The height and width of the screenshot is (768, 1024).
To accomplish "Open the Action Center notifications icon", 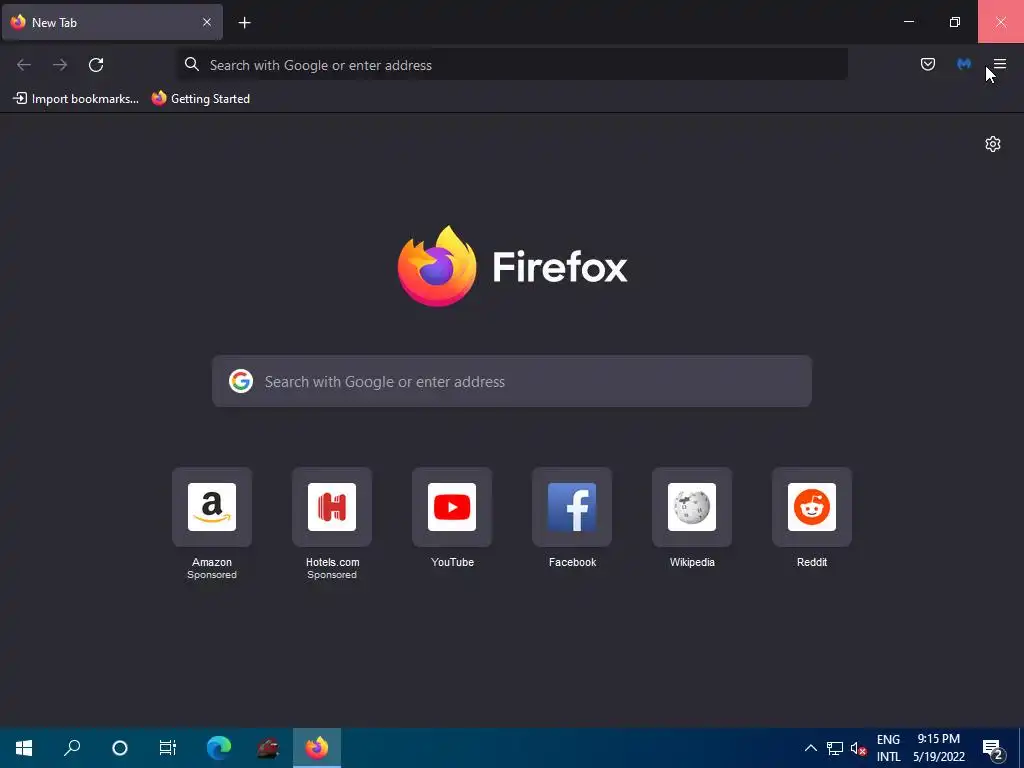I will point(992,749).
